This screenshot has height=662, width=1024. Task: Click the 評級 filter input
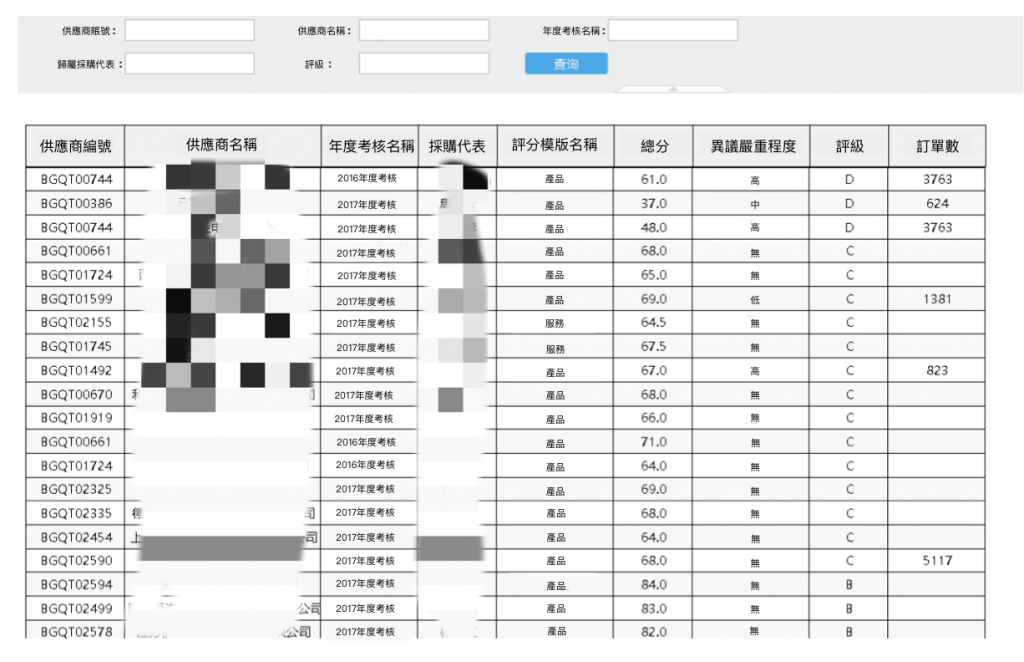(x=424, y=63)
